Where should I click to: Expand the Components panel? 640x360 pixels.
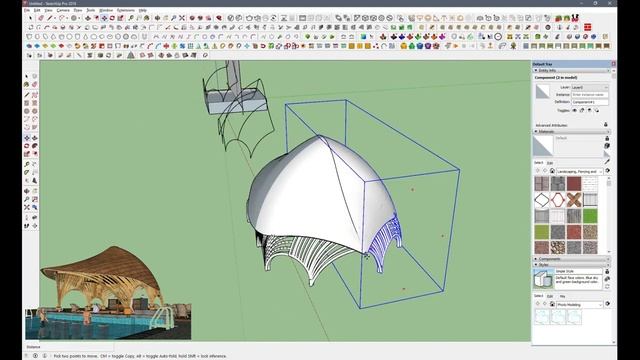(571, 259)
